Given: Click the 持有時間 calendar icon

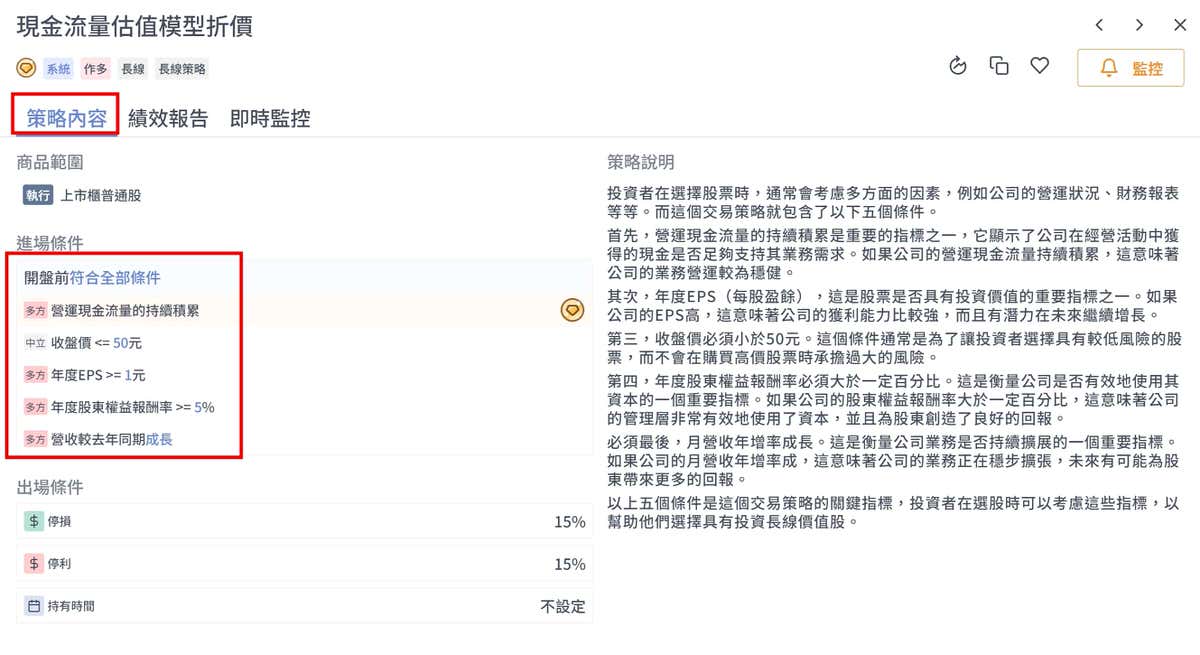Looking at the screenshot, I should click(34, 606).
